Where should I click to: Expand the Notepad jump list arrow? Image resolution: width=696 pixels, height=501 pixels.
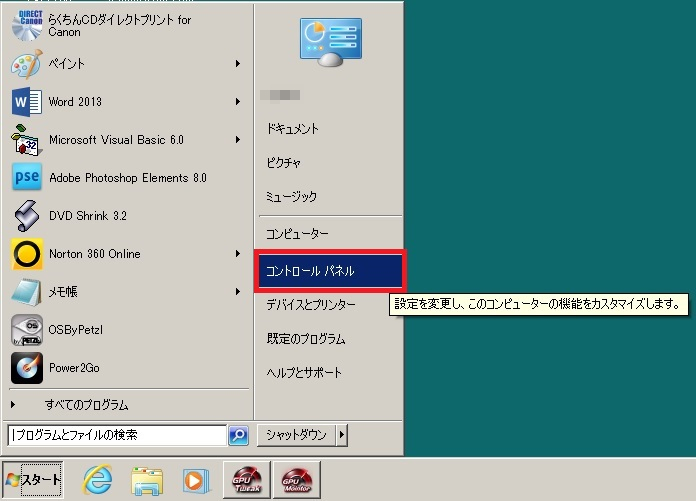click(238, 292)
